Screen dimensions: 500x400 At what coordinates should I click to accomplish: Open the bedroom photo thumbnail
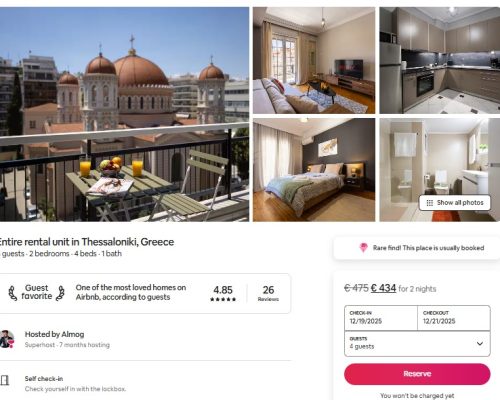click(x=314, y=170)
